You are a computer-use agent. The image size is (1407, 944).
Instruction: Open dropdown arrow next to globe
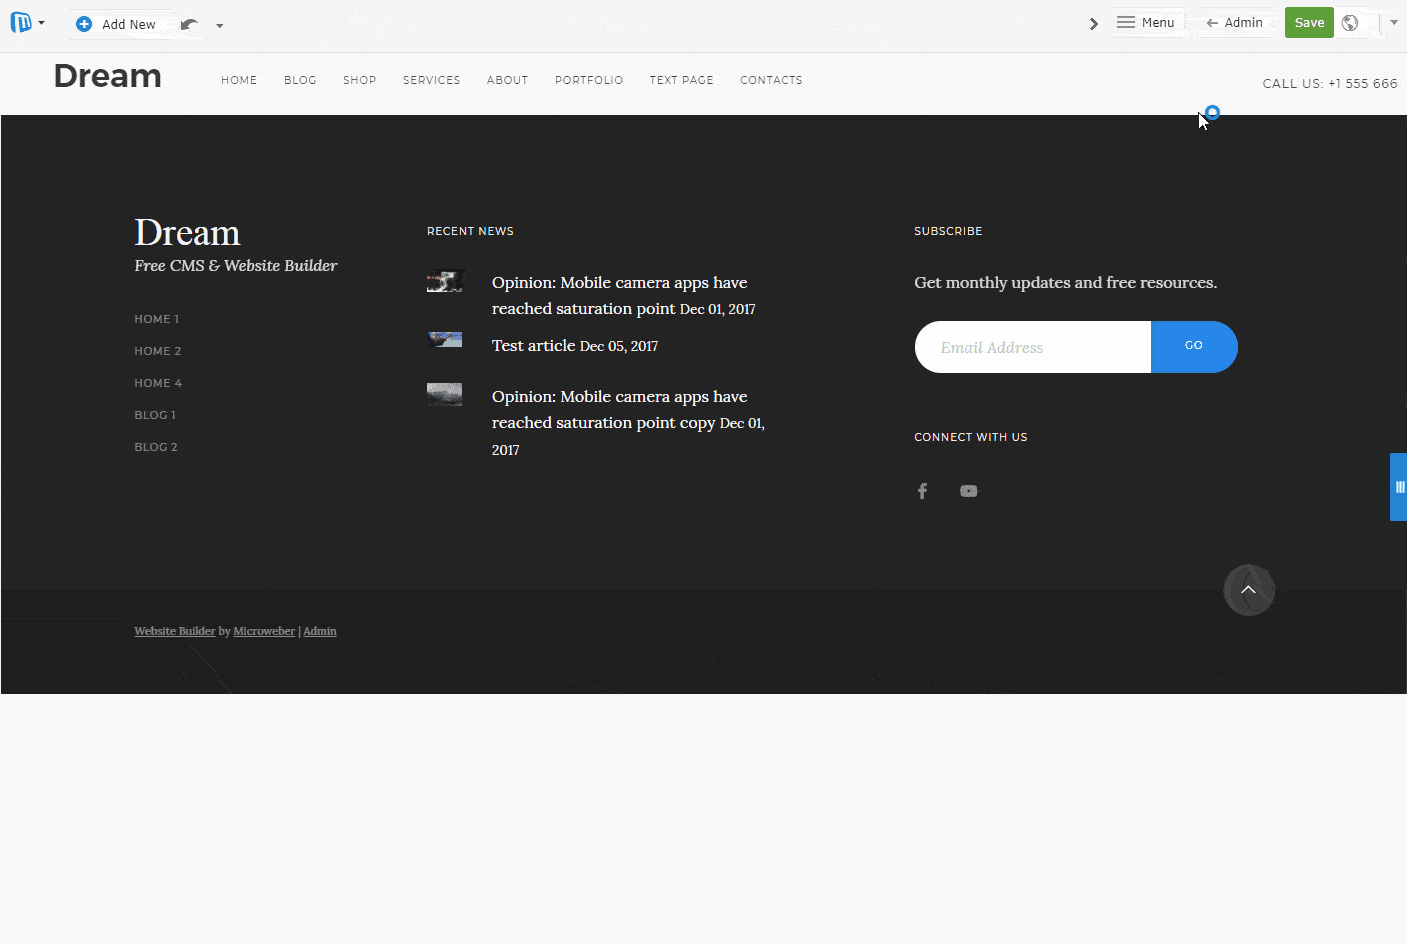click(x=1394, y=23)
